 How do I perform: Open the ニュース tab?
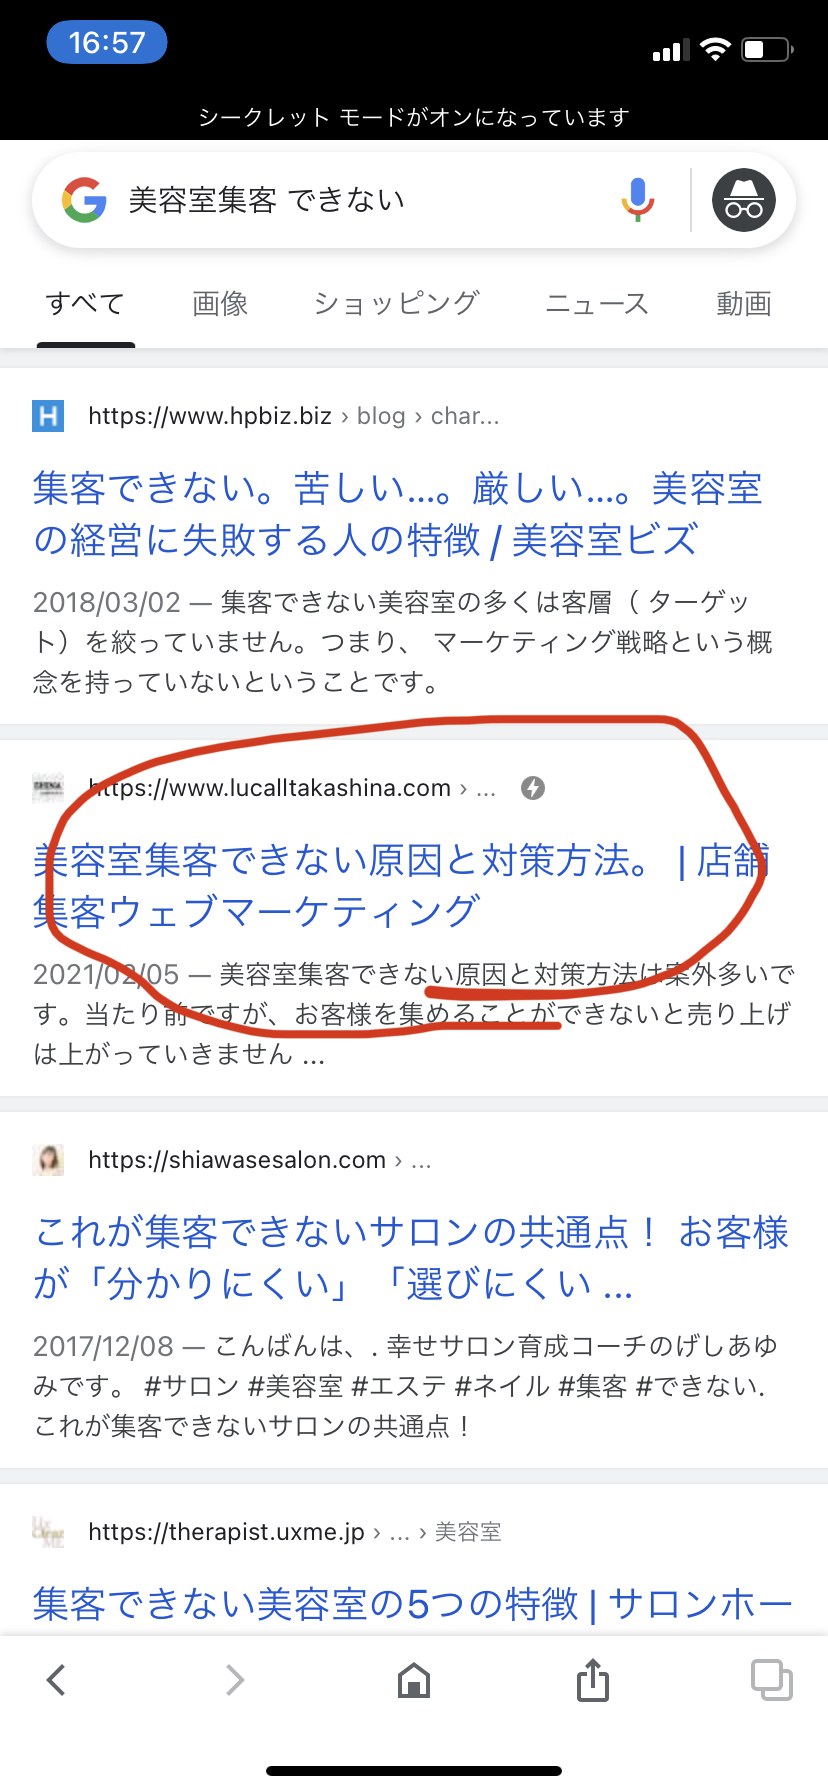coord(597,304)
